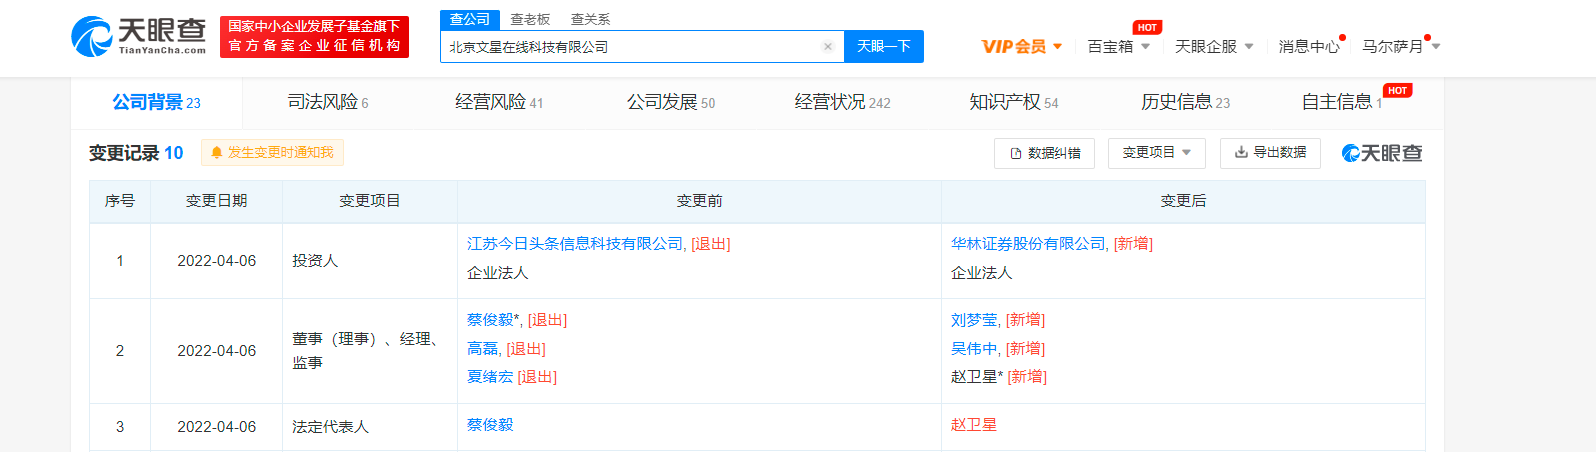
Task: Open 刘梦莹 person link
Action: 974,320
